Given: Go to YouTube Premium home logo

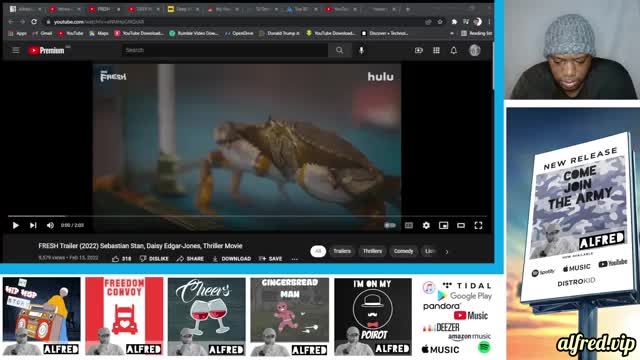Looking at the screenshot, I should 47,50.
